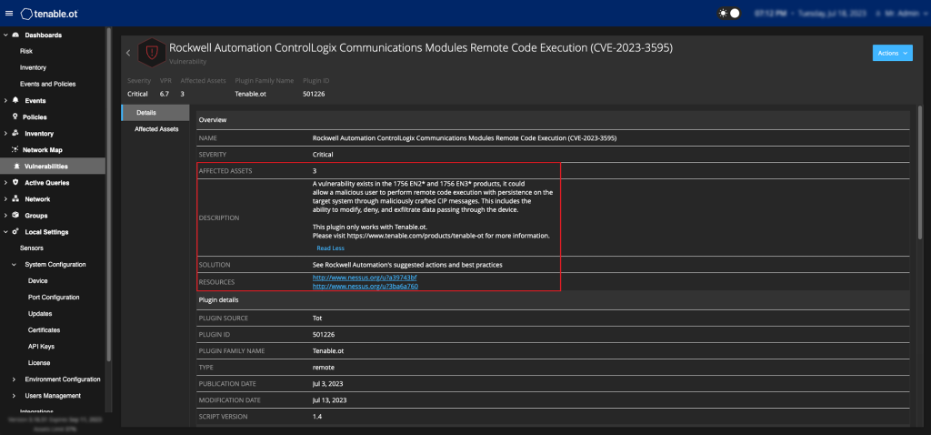932x436 pixels.
Task: Click the Read Less link
Action: pyautogui.click(x=330, y=248)
